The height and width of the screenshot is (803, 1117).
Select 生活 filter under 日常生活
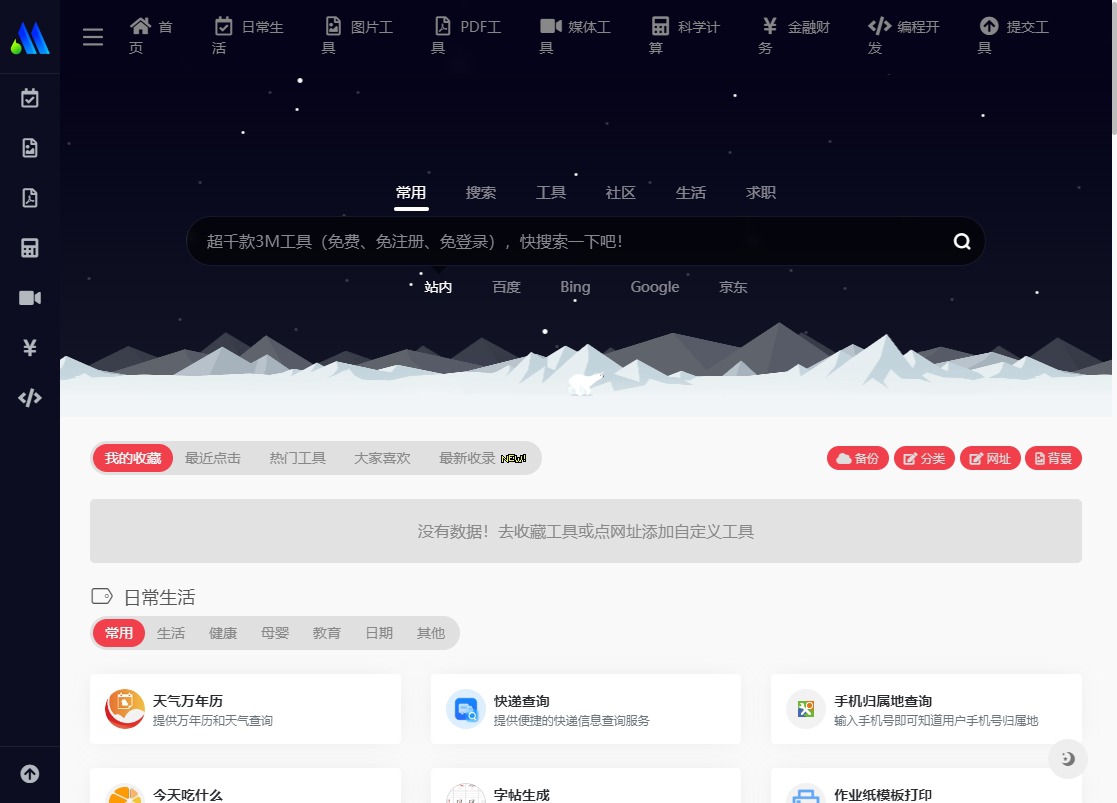click(171, 633)
